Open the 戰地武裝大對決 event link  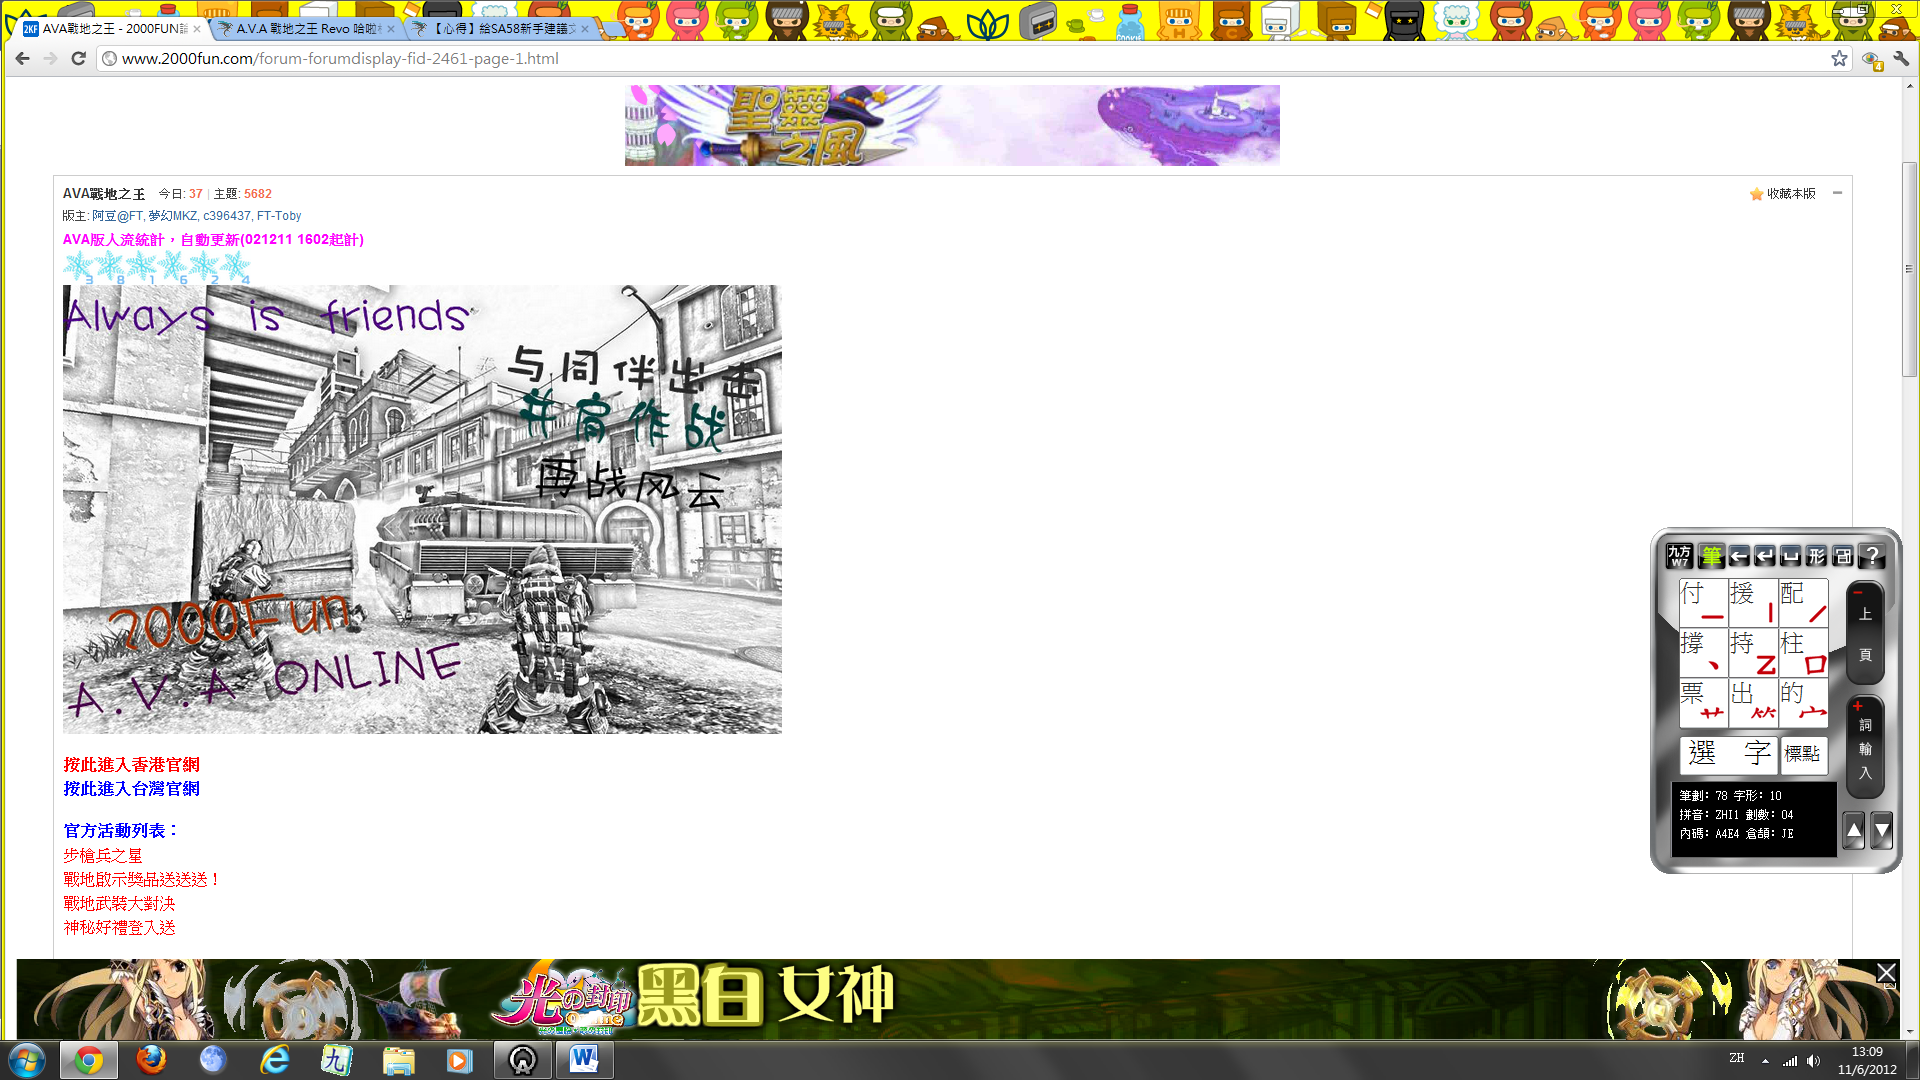[x=119, y=904]
